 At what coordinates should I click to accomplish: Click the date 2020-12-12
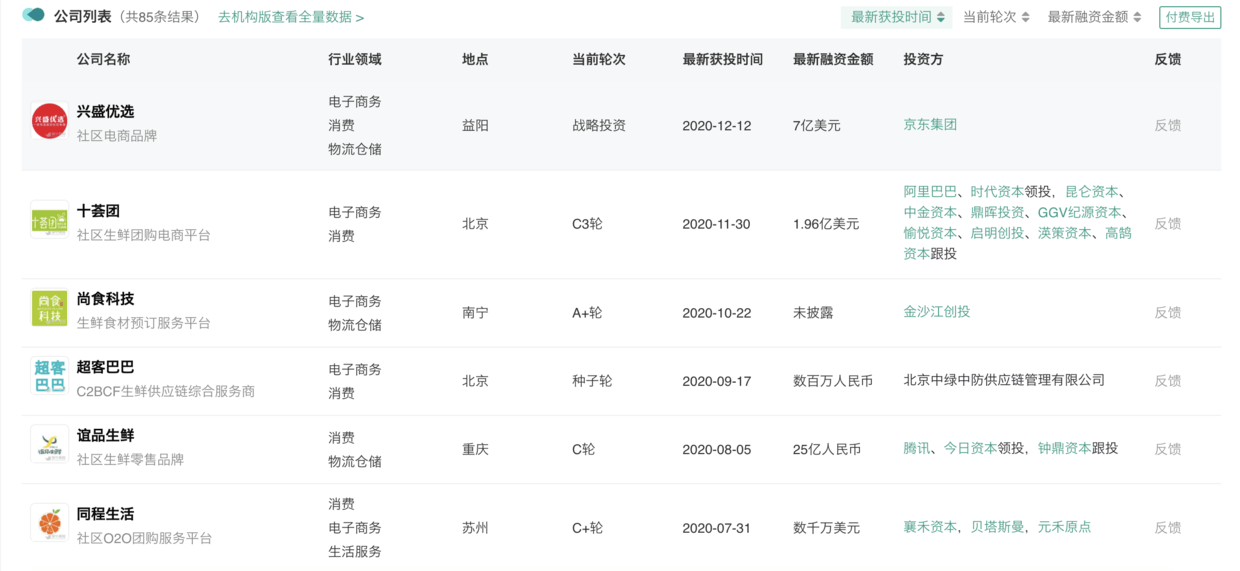(x=717, y=126)
